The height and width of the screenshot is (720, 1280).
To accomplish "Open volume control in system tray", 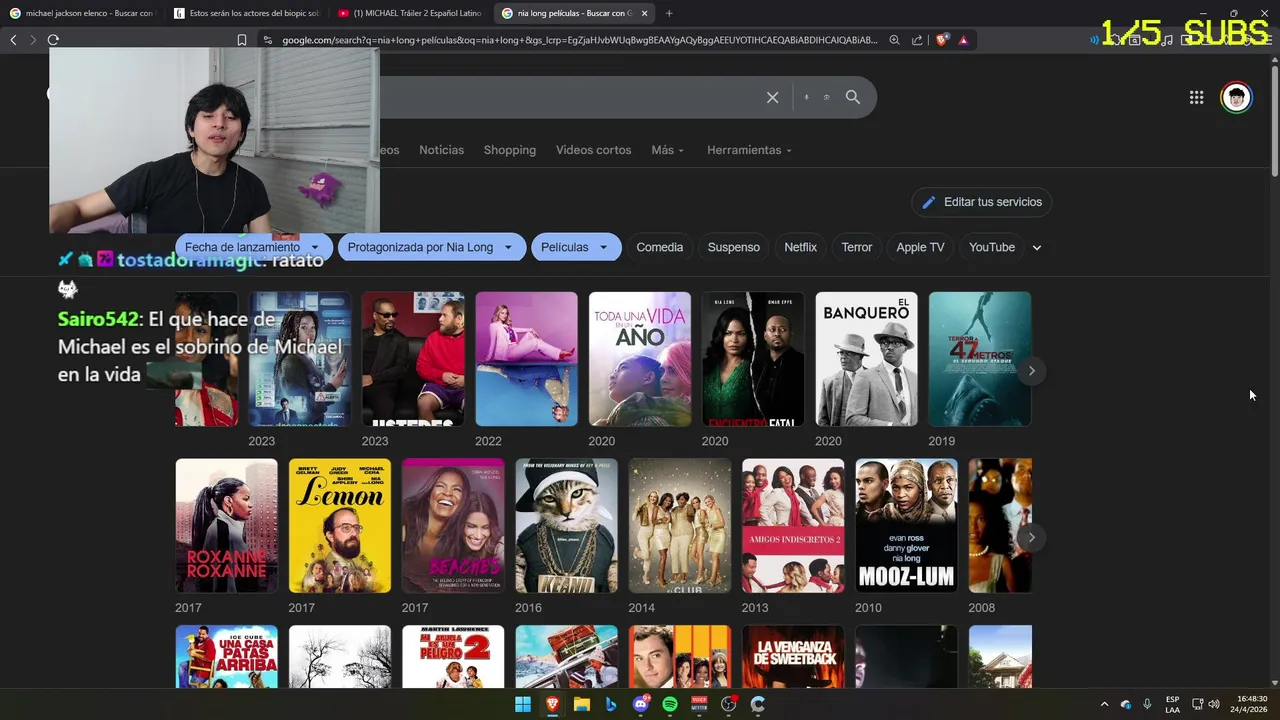I will [x=1214, y=704].
